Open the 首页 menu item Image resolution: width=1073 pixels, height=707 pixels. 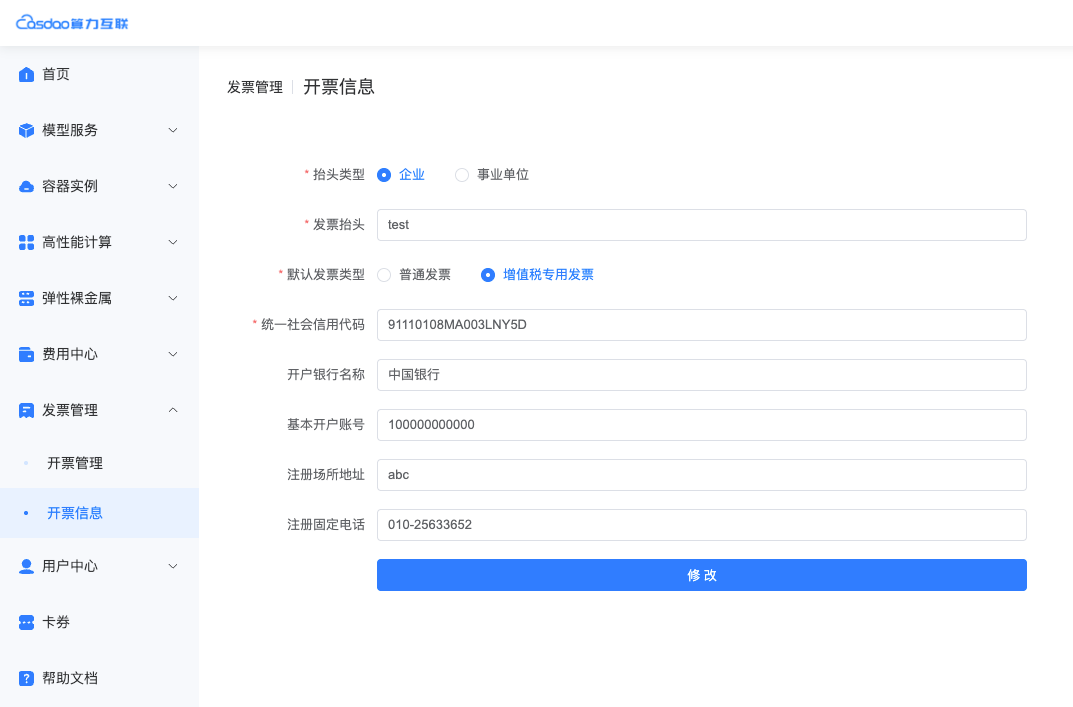pyautogui.click(x=99, y=74)
